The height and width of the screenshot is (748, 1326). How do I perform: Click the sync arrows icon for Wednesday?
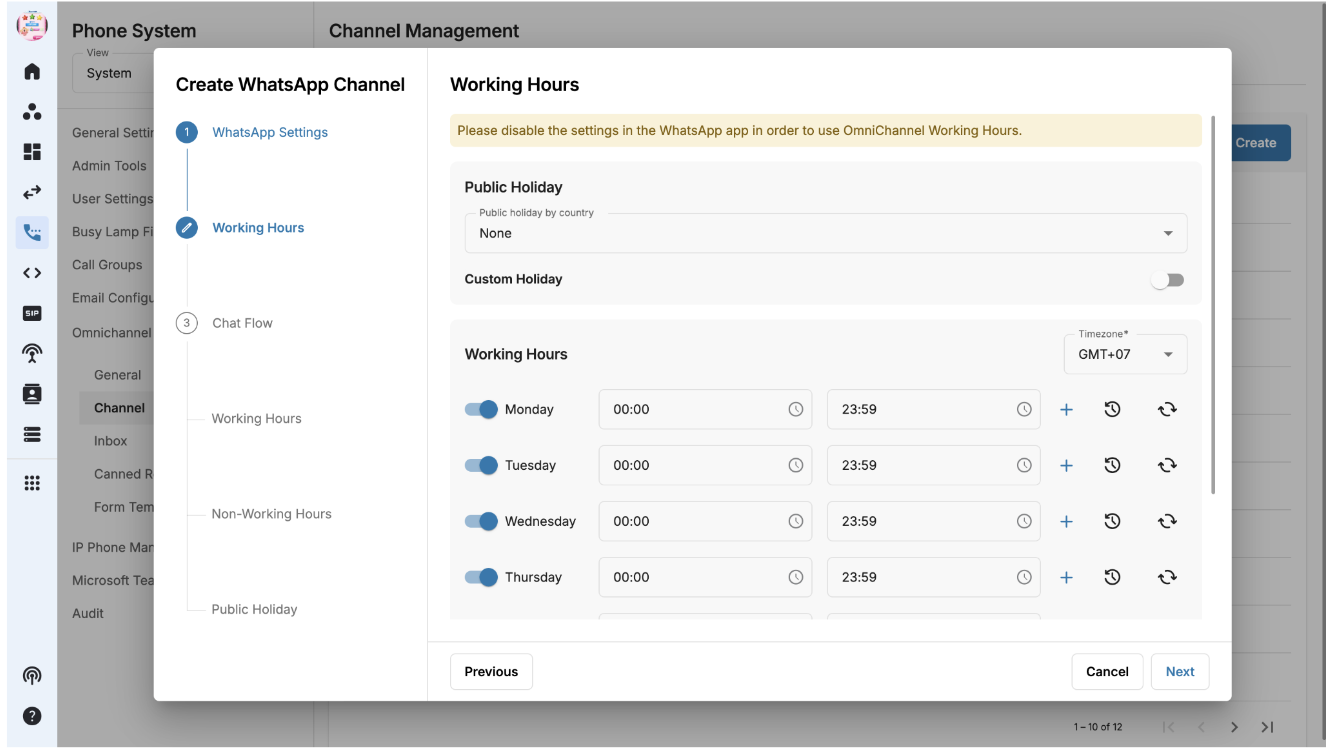(1167, 521)
